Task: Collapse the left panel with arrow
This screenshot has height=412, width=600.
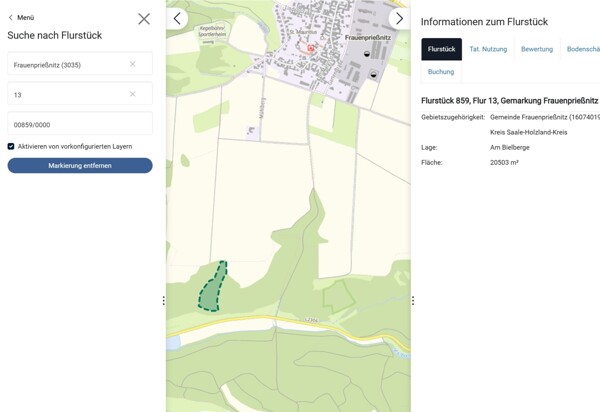Action: pyautogui.click(x=177, y=18)
